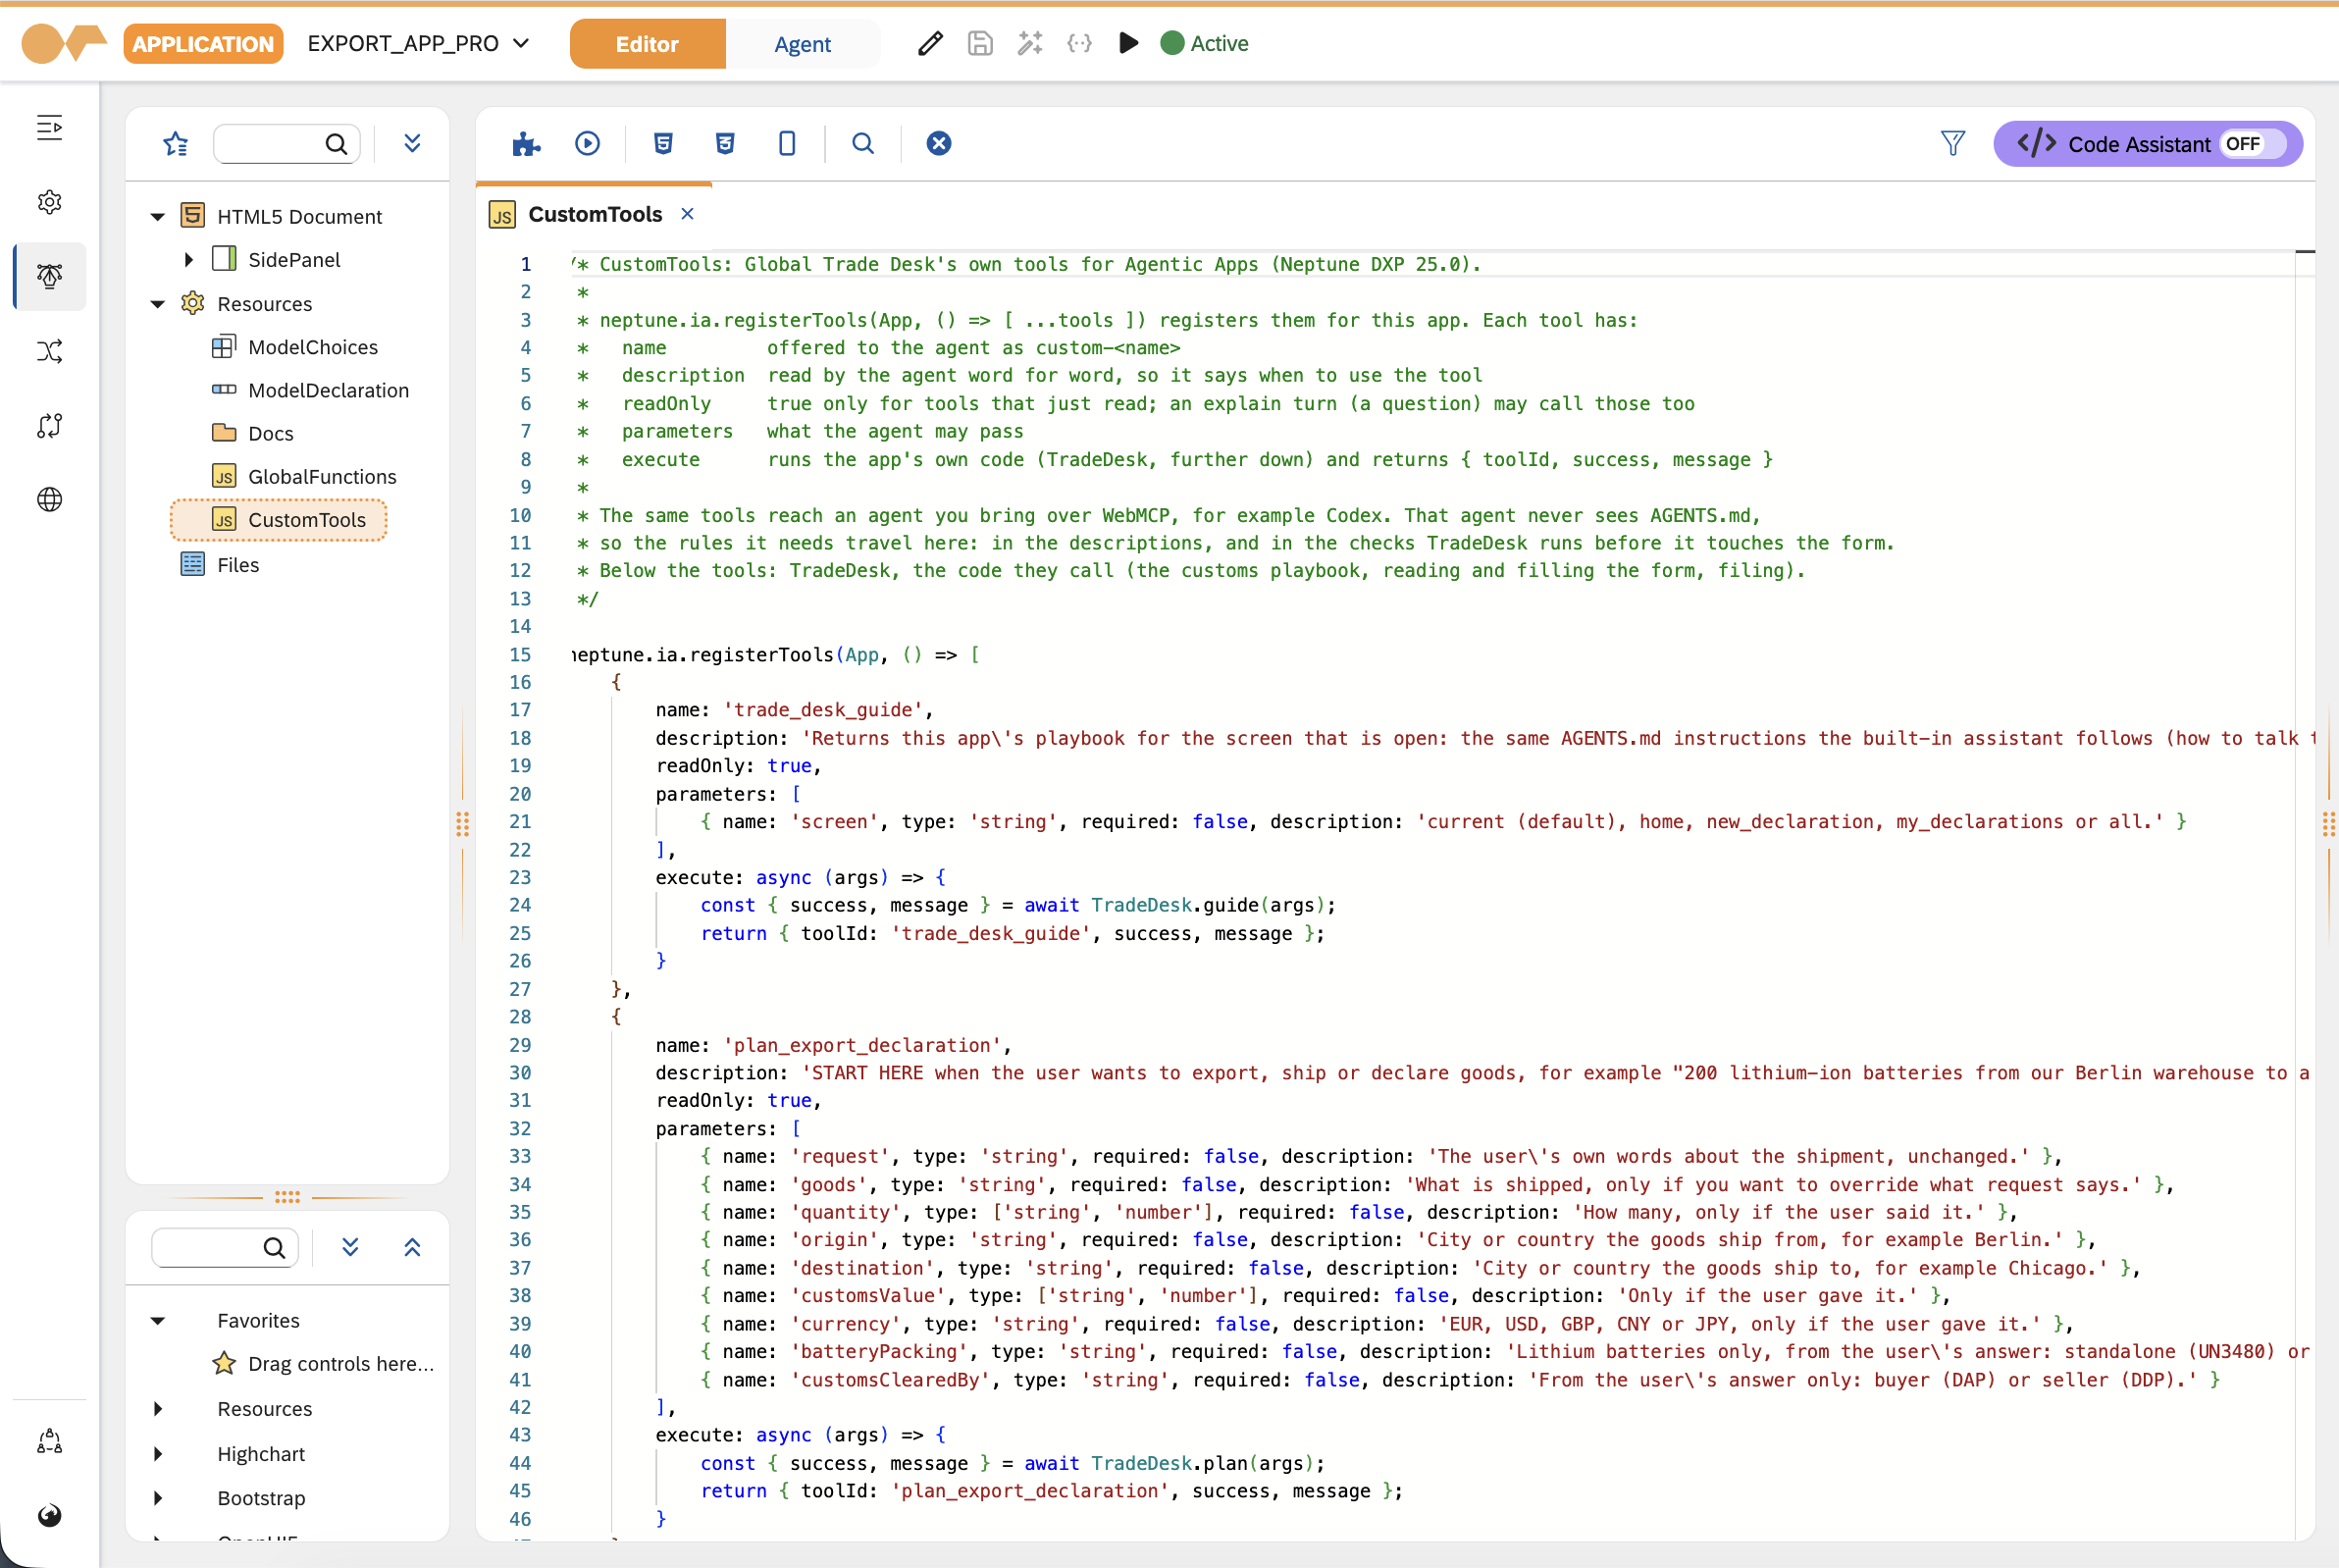Click the blue circled X icon in toolbar
2339x1568 pixels.
point(939,144)
